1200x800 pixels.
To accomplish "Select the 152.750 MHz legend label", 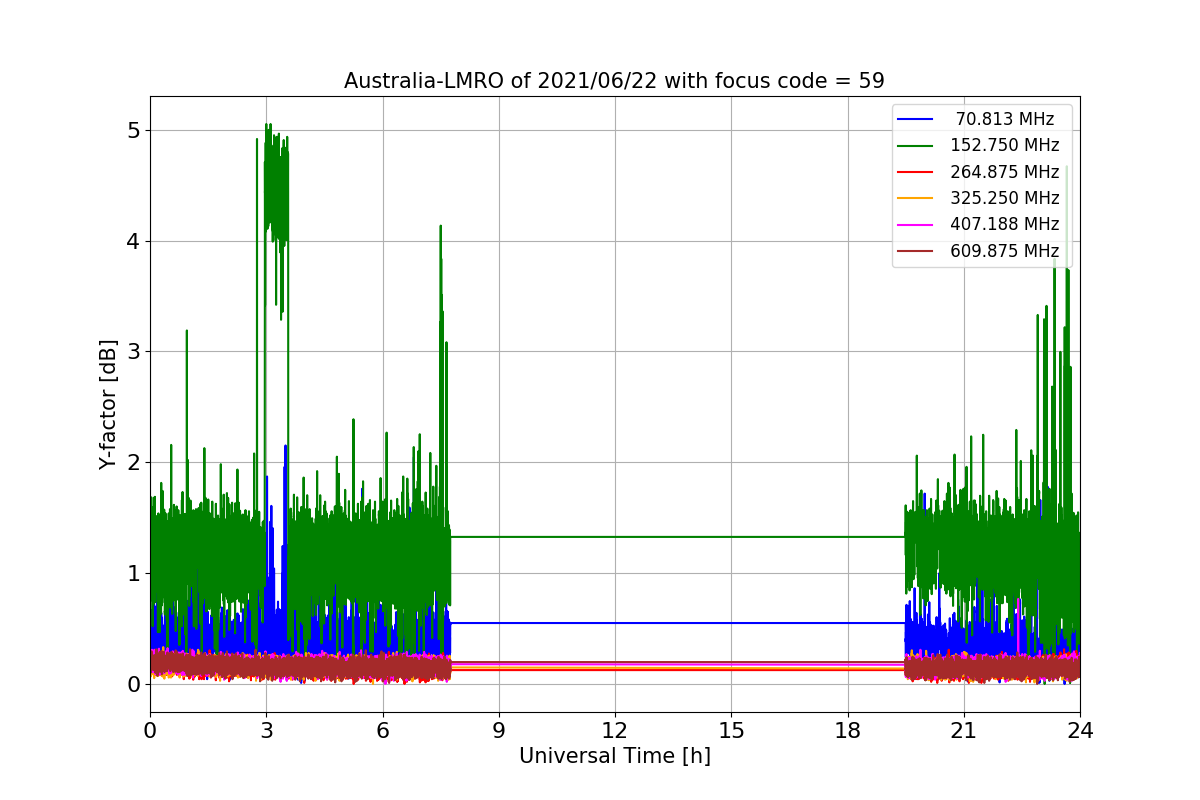I will tap(1005, 145).
